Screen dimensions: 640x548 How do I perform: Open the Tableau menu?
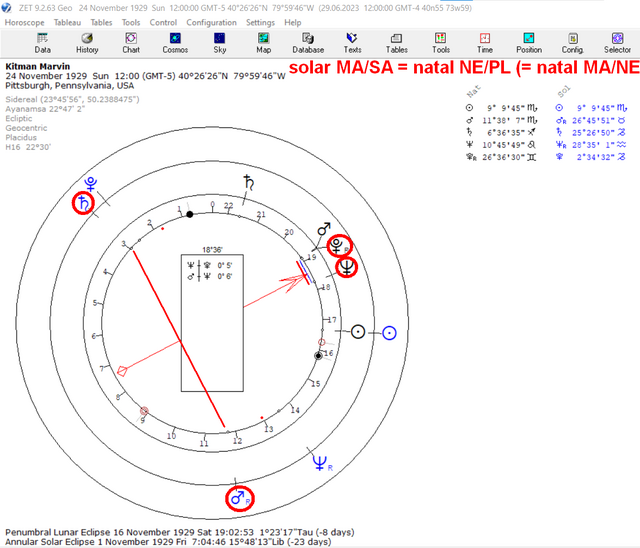pos(67,22)
